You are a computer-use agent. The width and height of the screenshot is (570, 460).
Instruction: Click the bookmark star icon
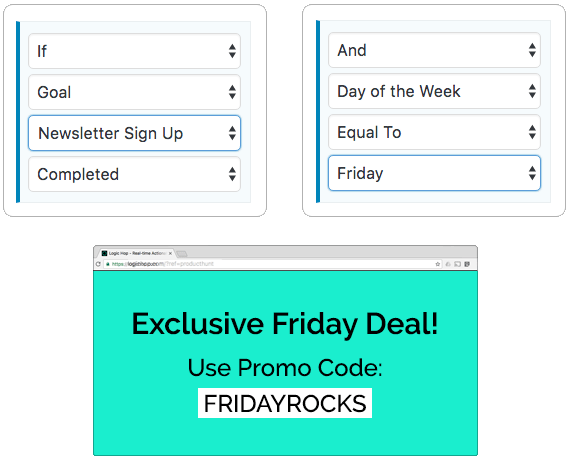pos(438,264)
